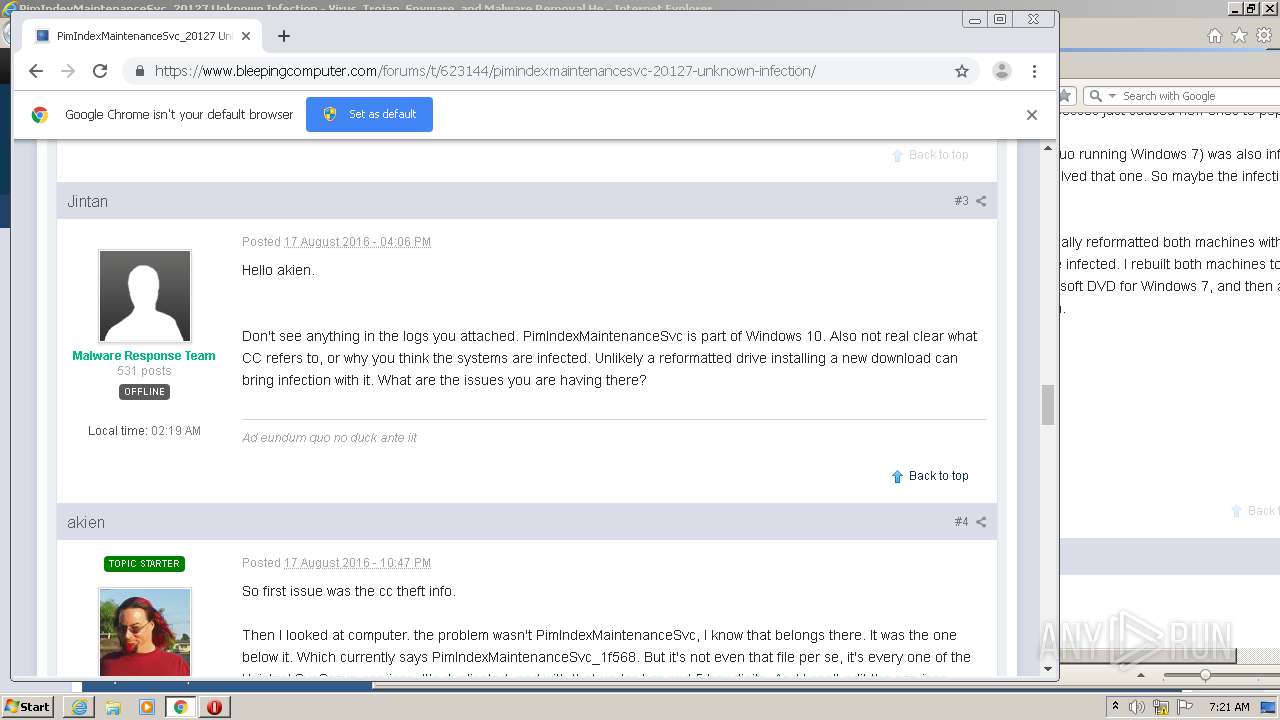Image resolution: width=1280 pixels, height=720 pixels.
Task: Open post #4 permalink number
Action: coord(961,522)
